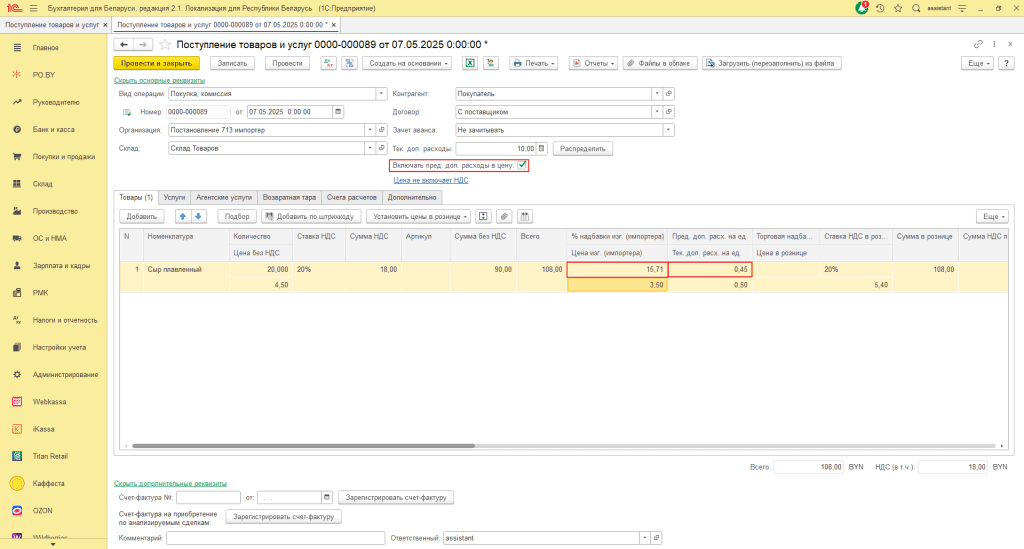The image size is (1024, 549).
Task: Expand the Ответственный dropdown arrow
Action: click(645, 538)
